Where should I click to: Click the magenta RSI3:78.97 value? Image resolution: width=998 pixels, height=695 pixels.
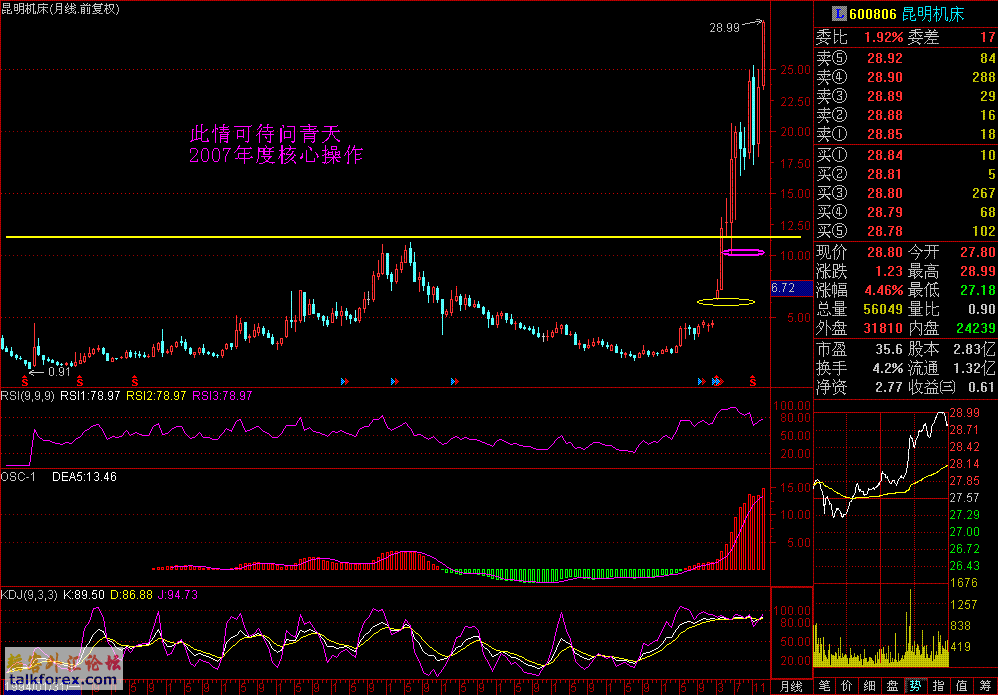point(223,395)
